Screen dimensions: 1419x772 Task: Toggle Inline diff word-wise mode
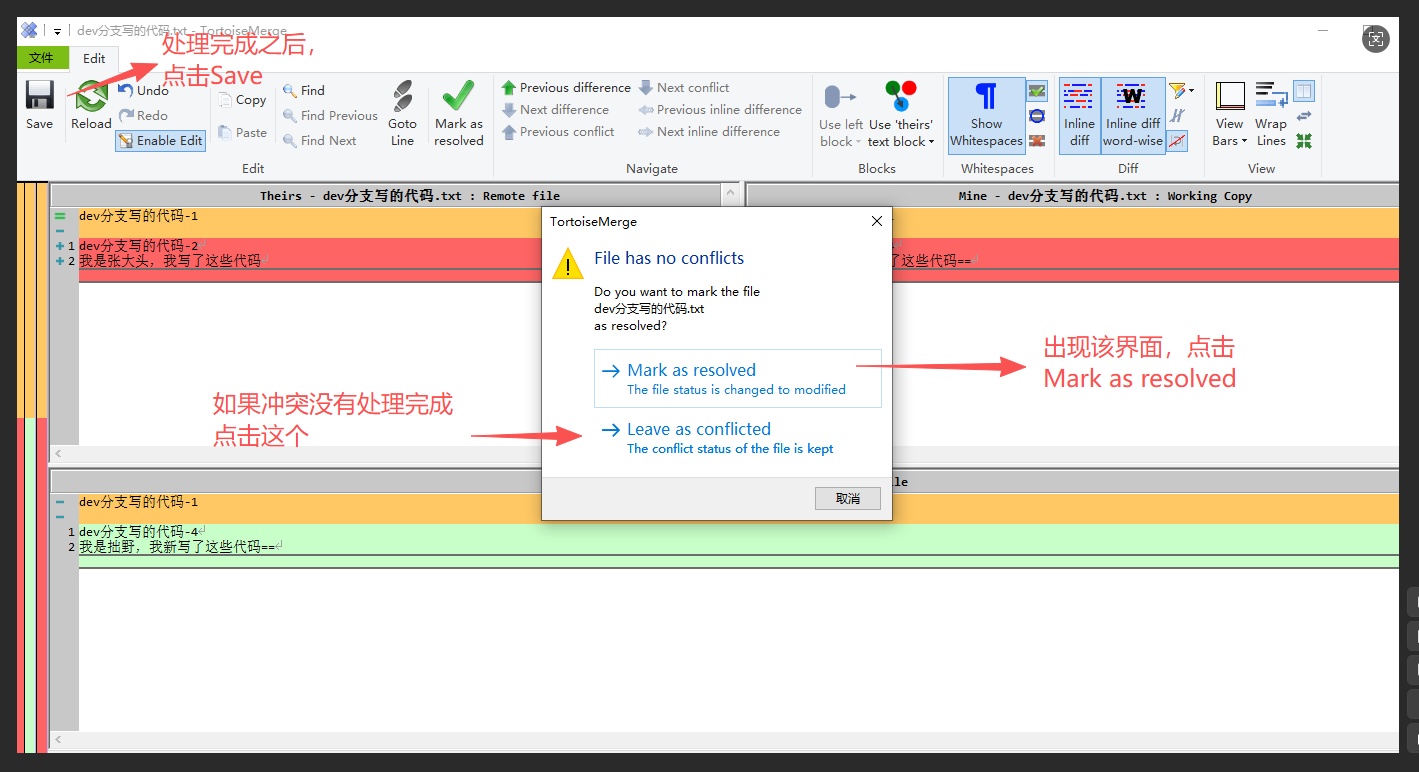[x=1132, y=115]
